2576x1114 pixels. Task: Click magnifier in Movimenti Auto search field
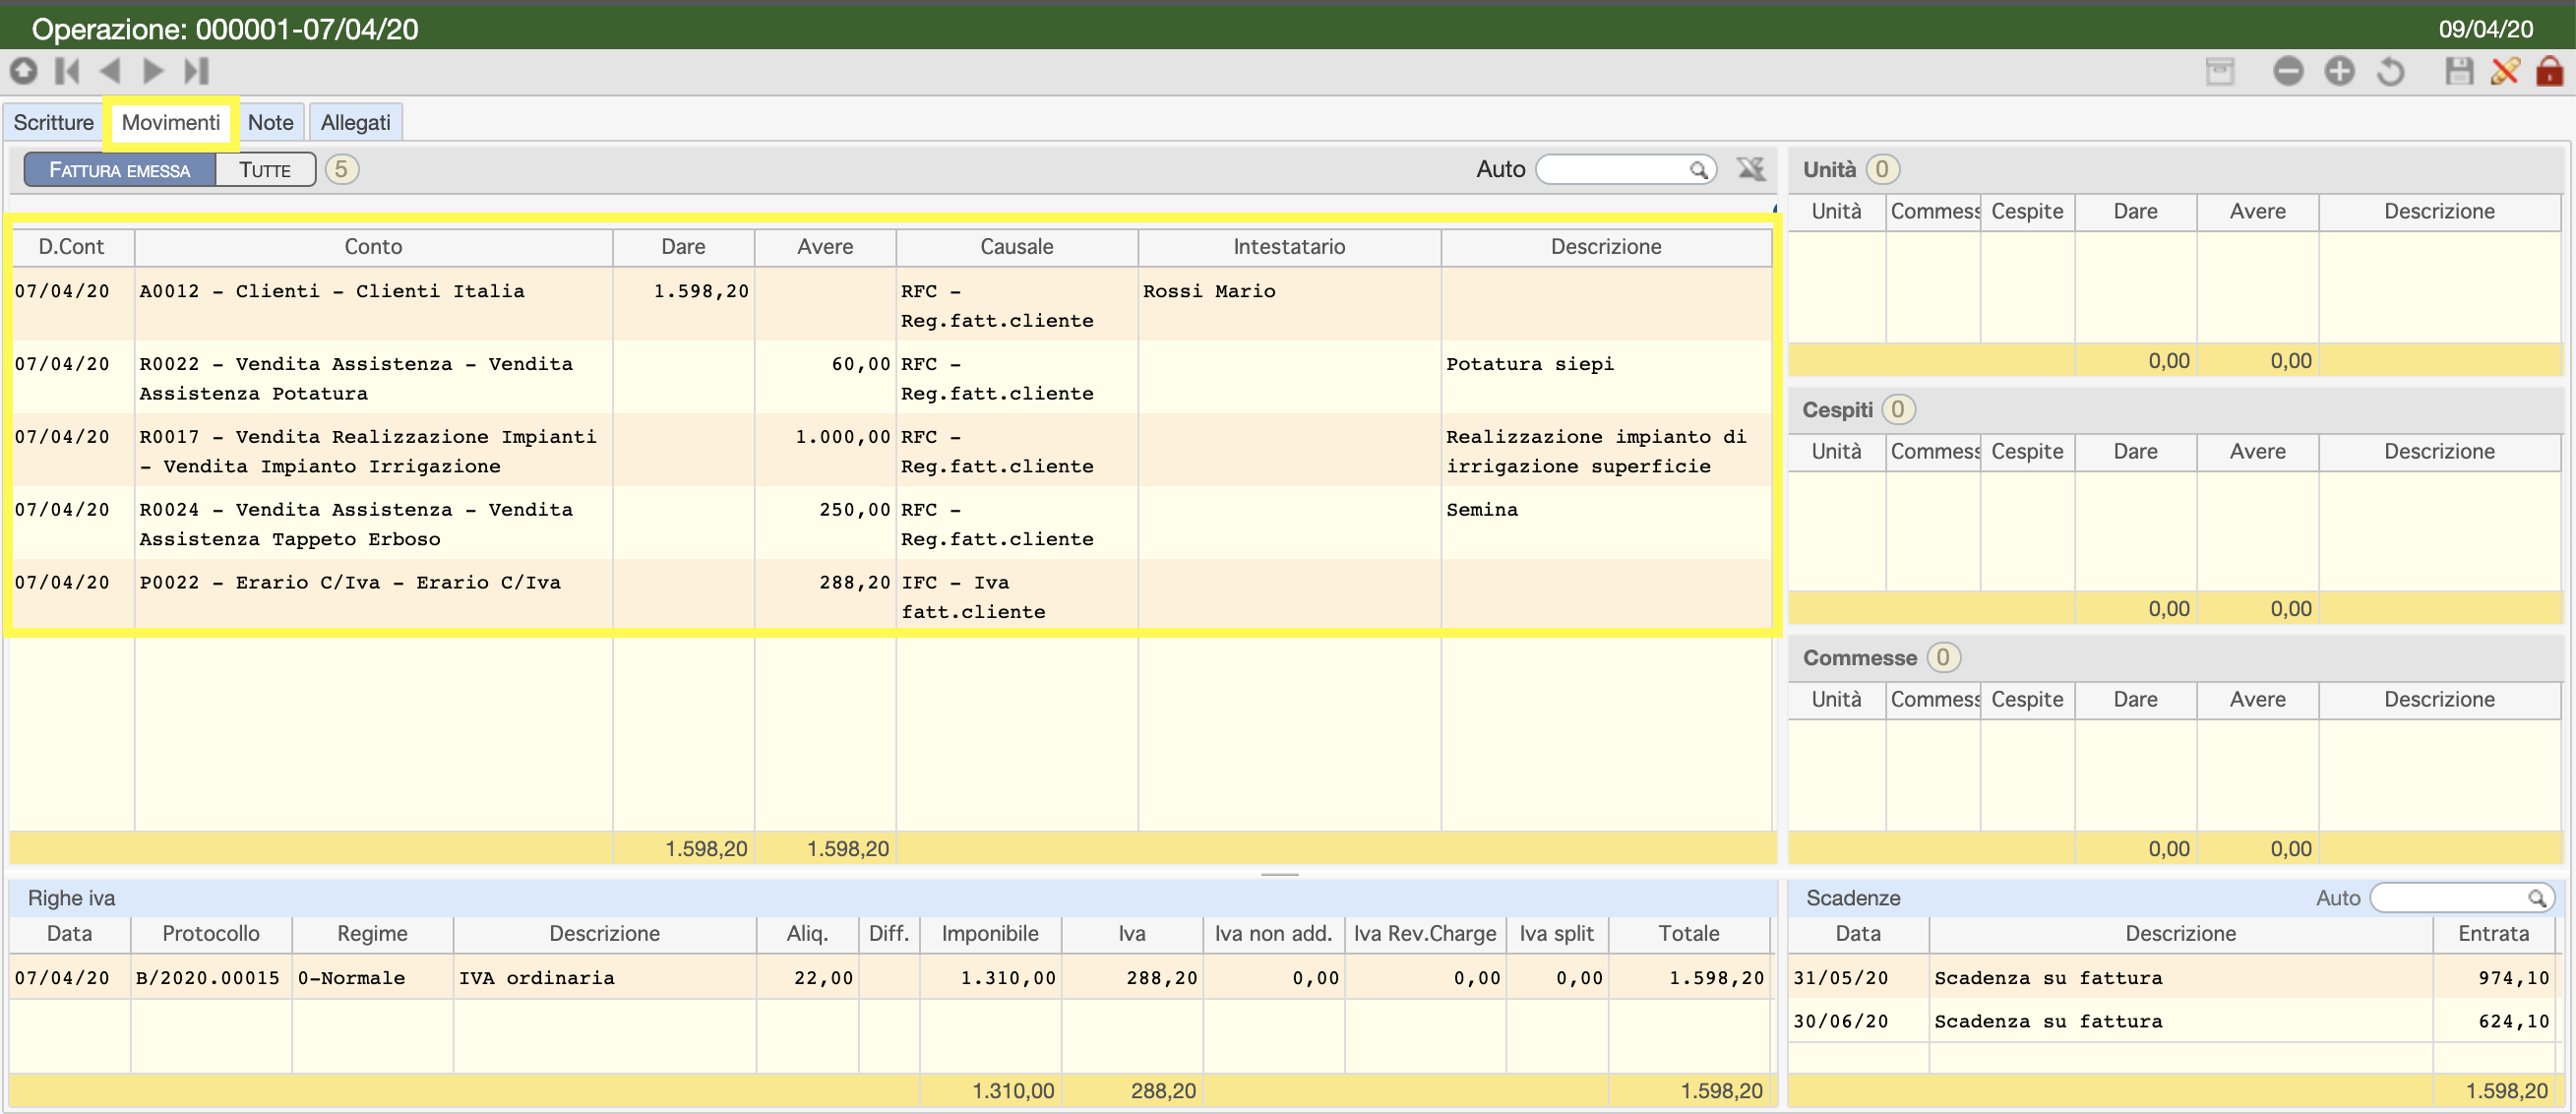(1698, 170)
